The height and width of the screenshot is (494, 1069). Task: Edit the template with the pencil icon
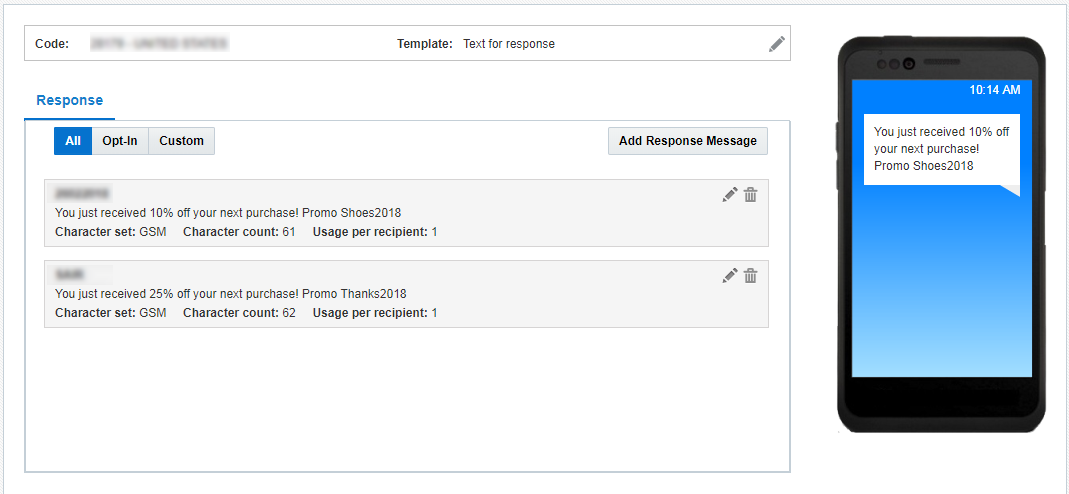click(x=776, y=44)
